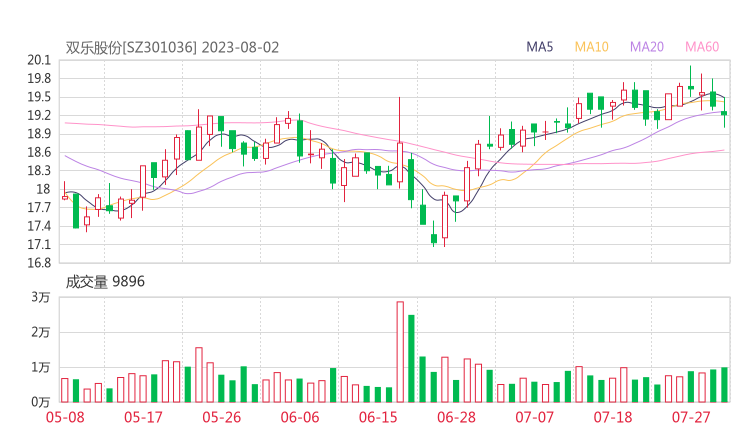The height and width of the screenshot is (440, 740).
Task: Click the 20.1 price axis label
Action: (39, 60)
